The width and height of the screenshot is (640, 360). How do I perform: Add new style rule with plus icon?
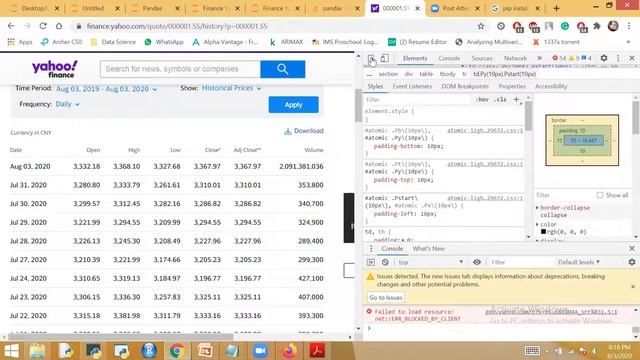(516, 99)
